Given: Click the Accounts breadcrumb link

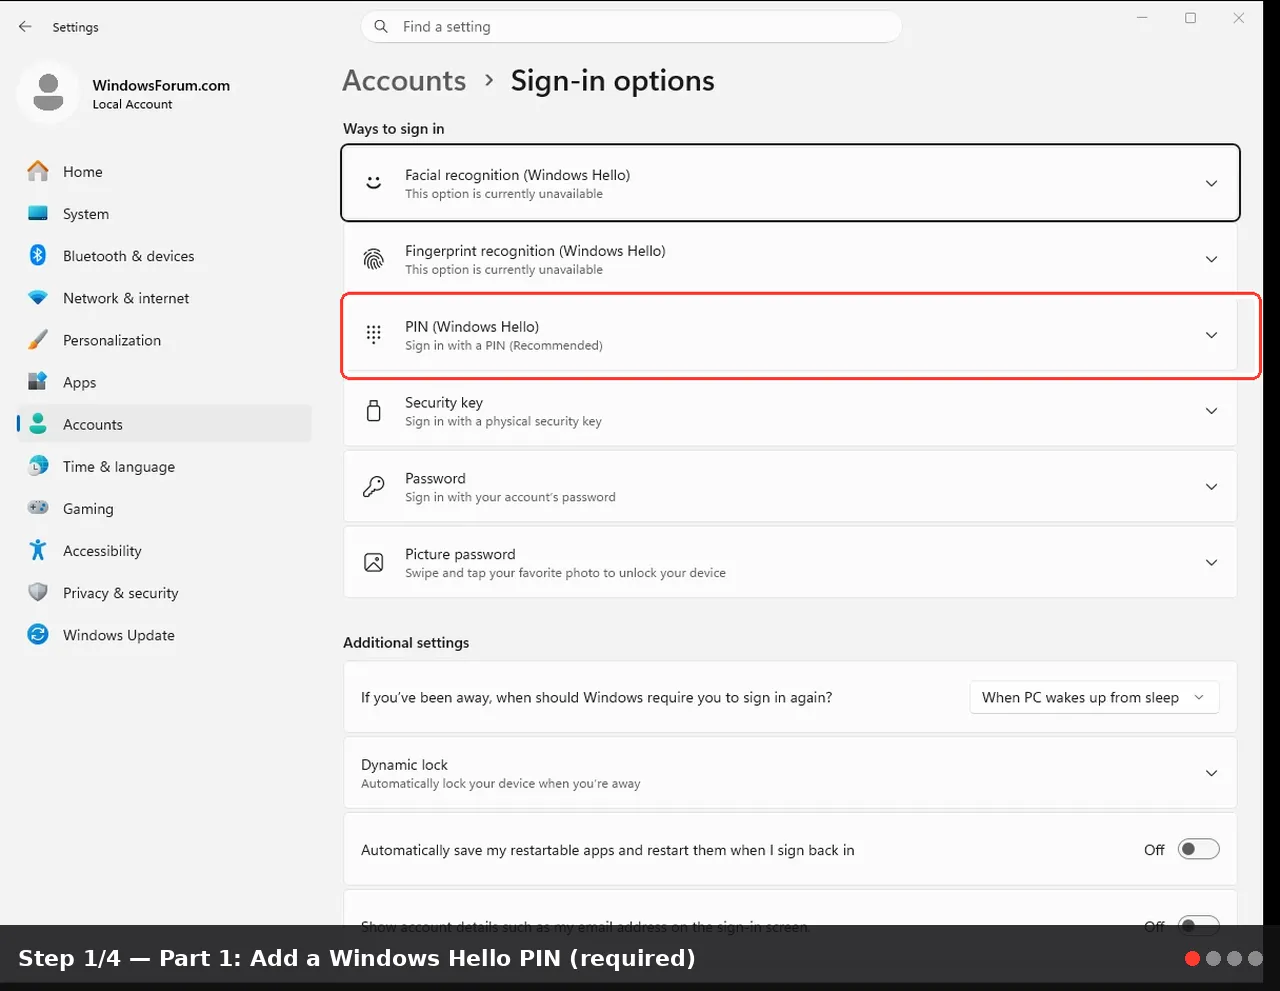Looking at the screenshot, I should pyautogui.click(x=404, y=81).
